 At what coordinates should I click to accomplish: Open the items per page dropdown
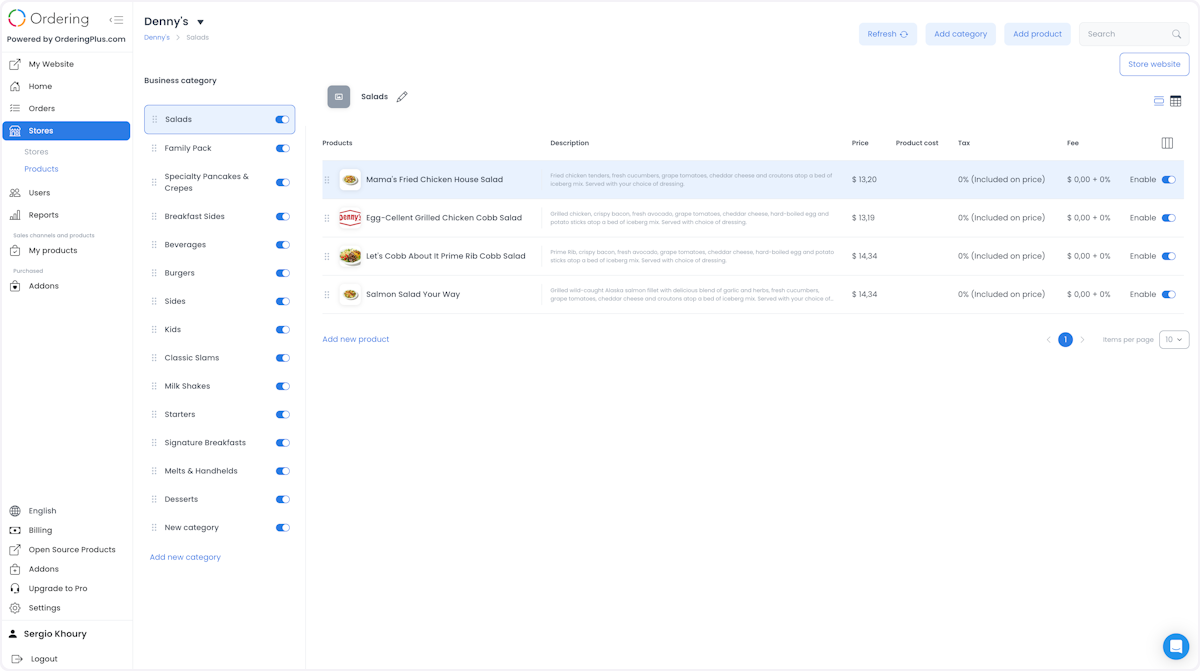click(x=1174, y=340)
